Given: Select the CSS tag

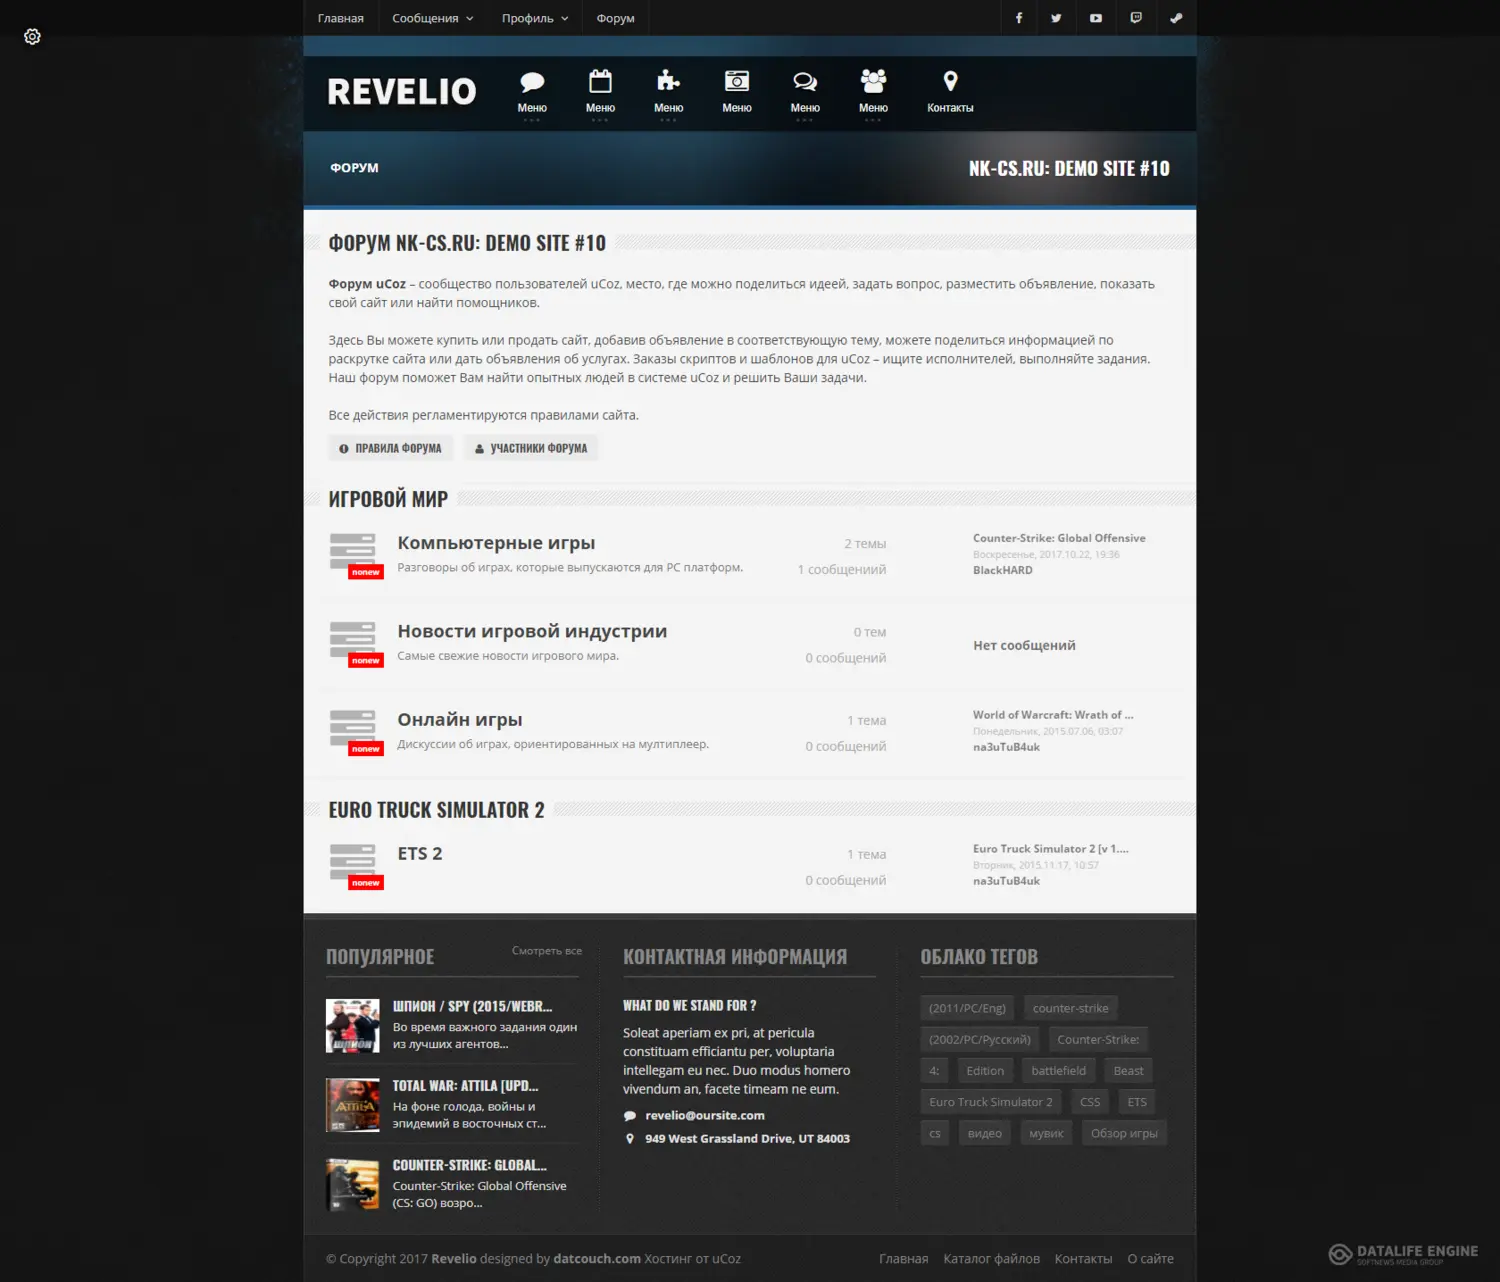Looking at the screenshot, I should click(x=1090, y=1102).
